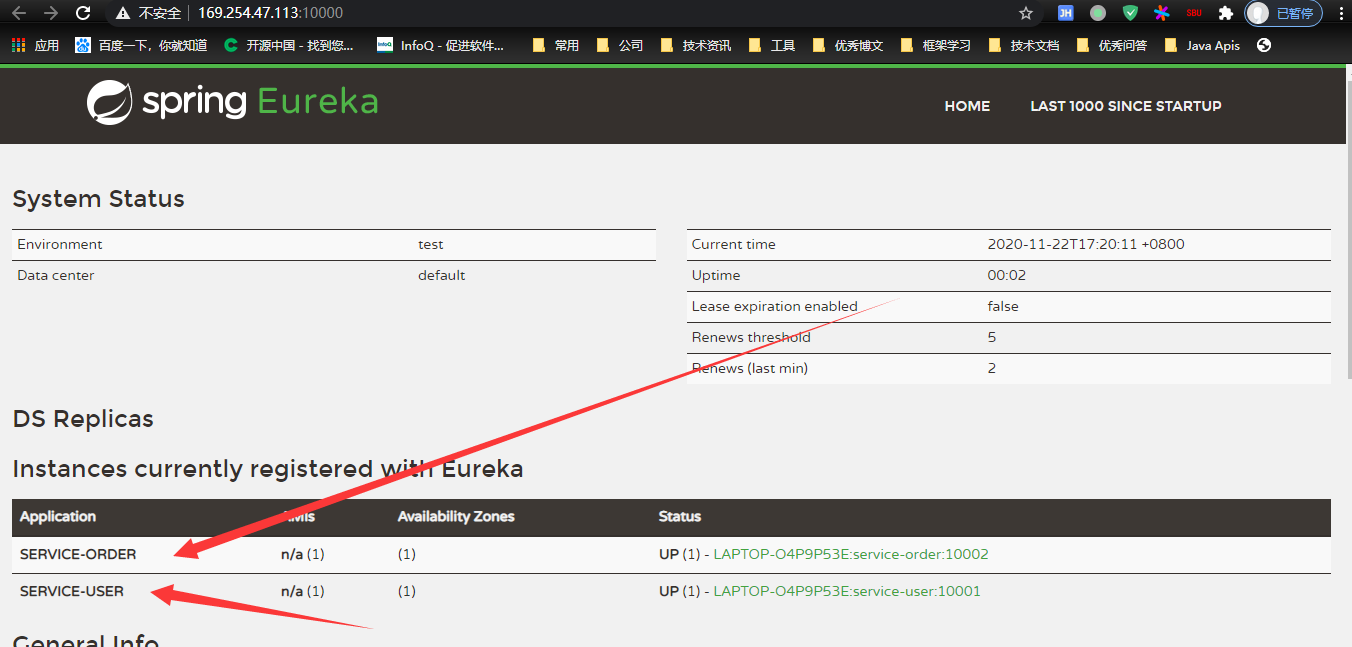Open the 百度一下 bookmark
This screenshot has height=647, width=1352.
click(141, 45)
